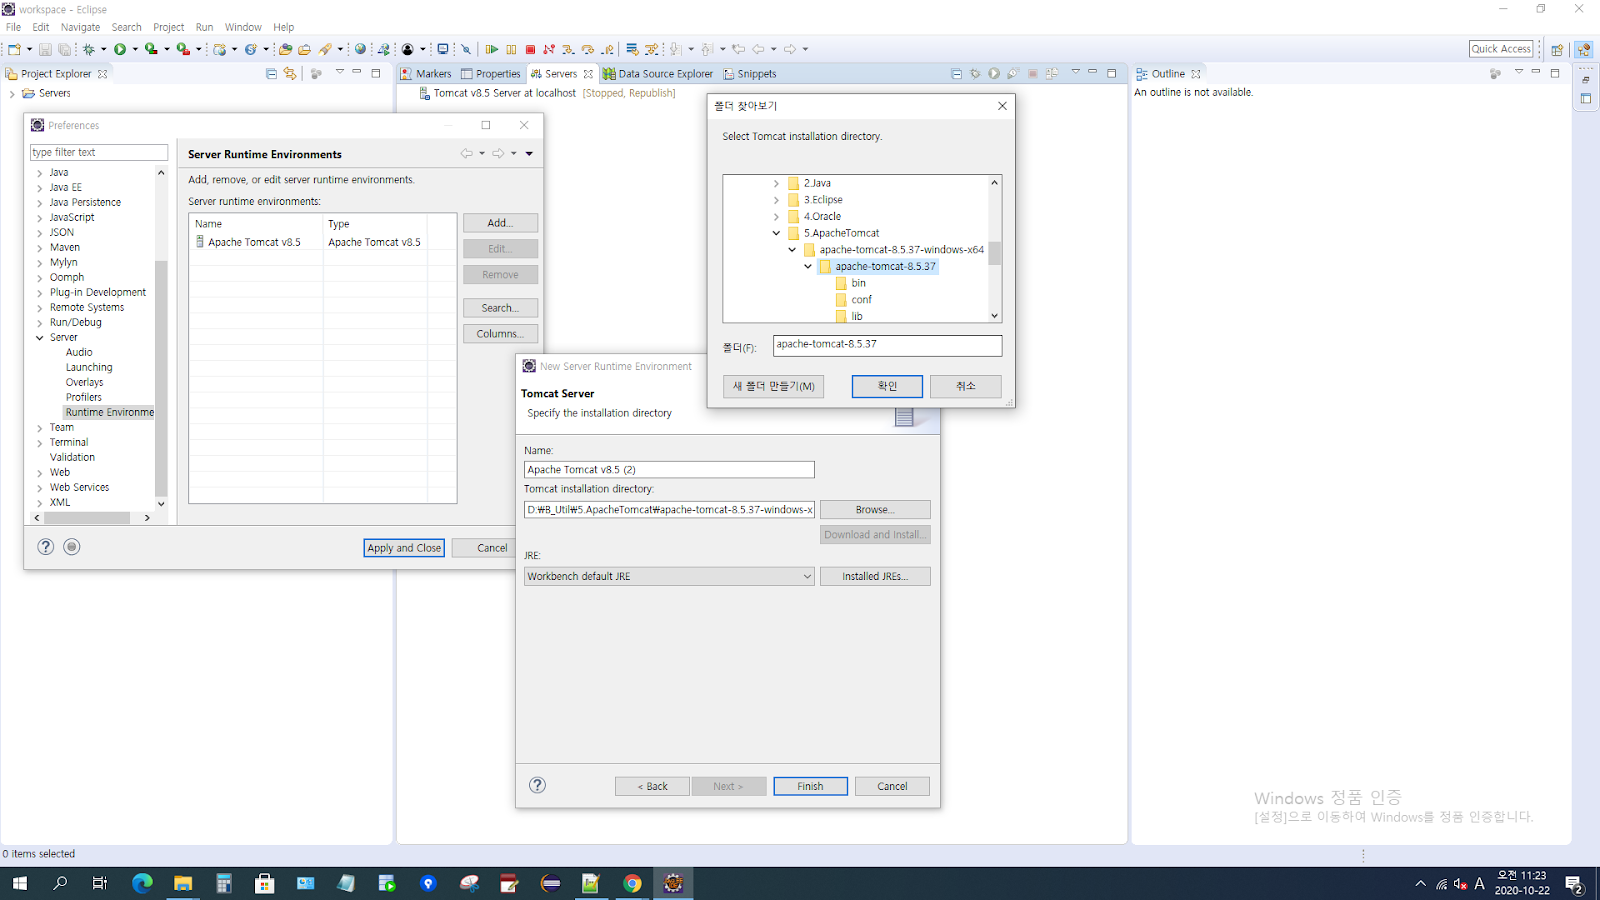Click the help icon in Preferences dialog

(x=46, y=547)
